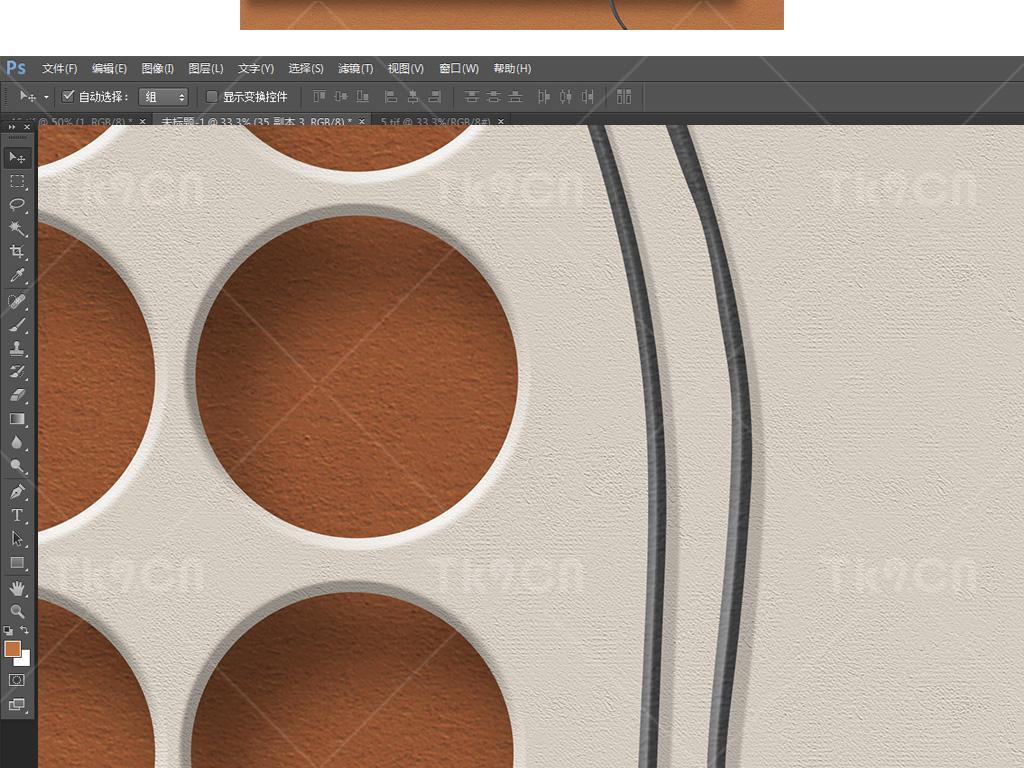This screenshot has height=768, width=1024.
Task: Click the Photoshop Ps logo
Action: [16, 68]
